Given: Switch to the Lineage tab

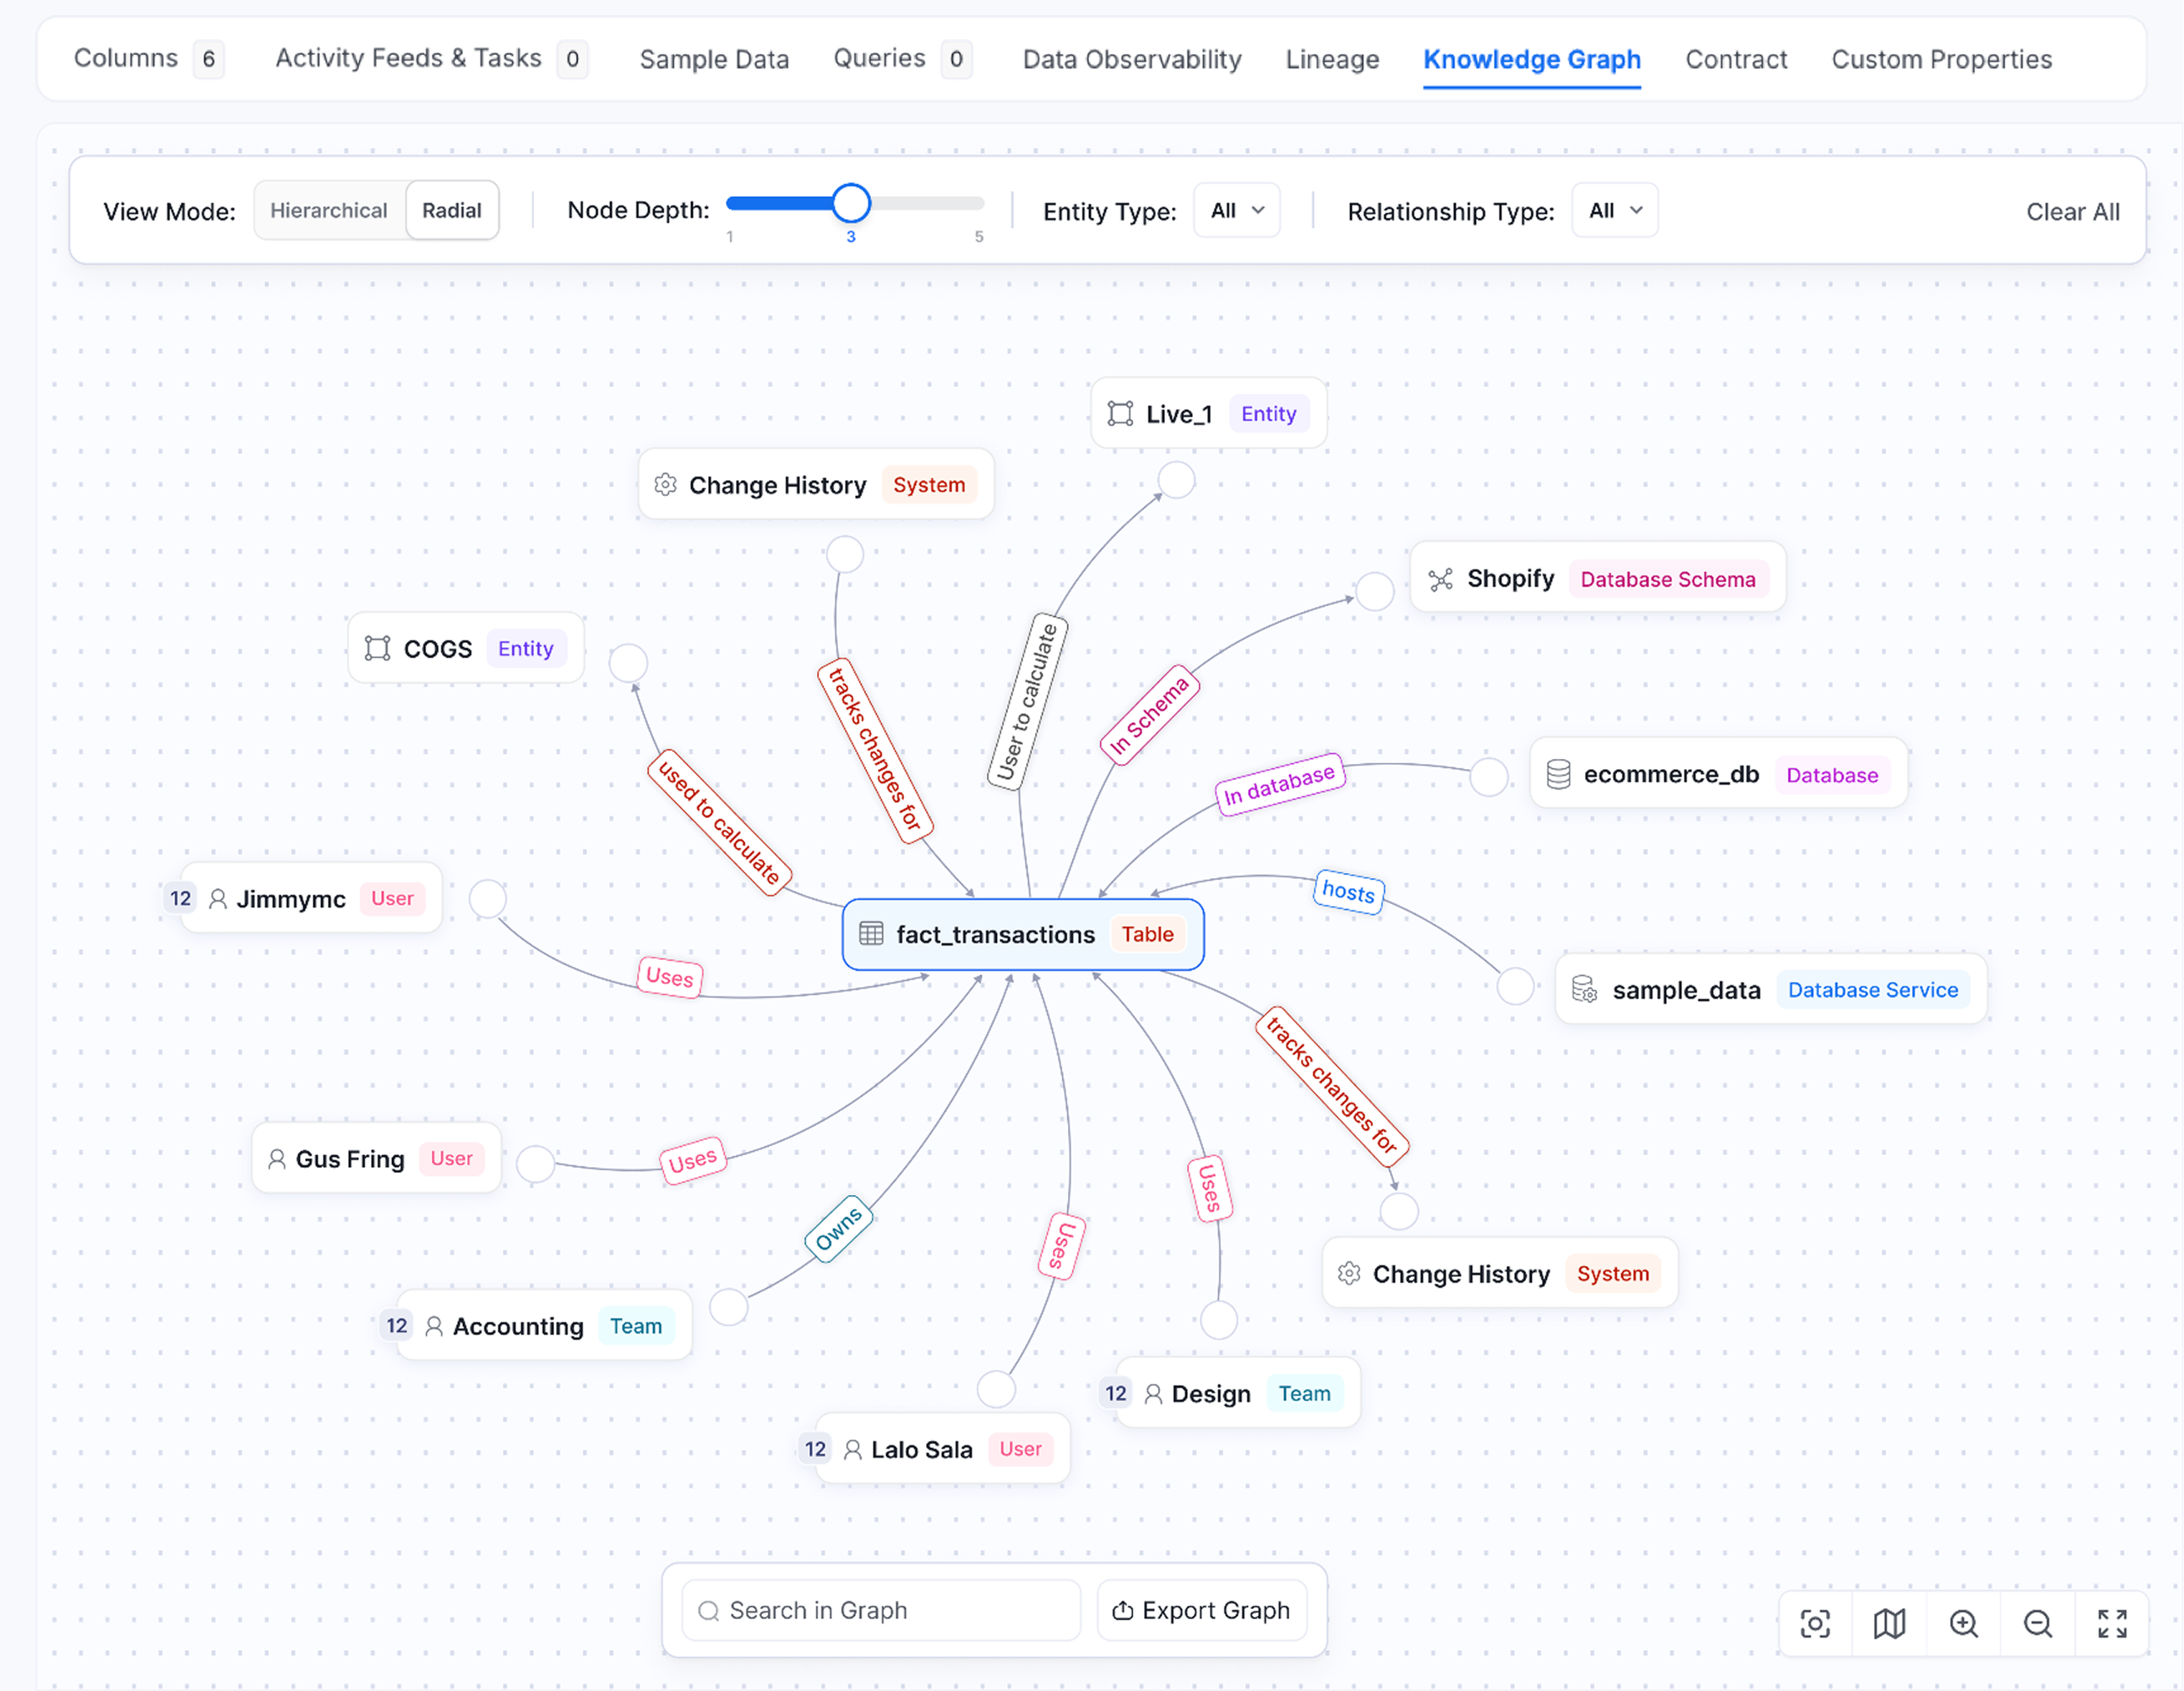Looking at the screenshot, I should tap(1331, 59).
